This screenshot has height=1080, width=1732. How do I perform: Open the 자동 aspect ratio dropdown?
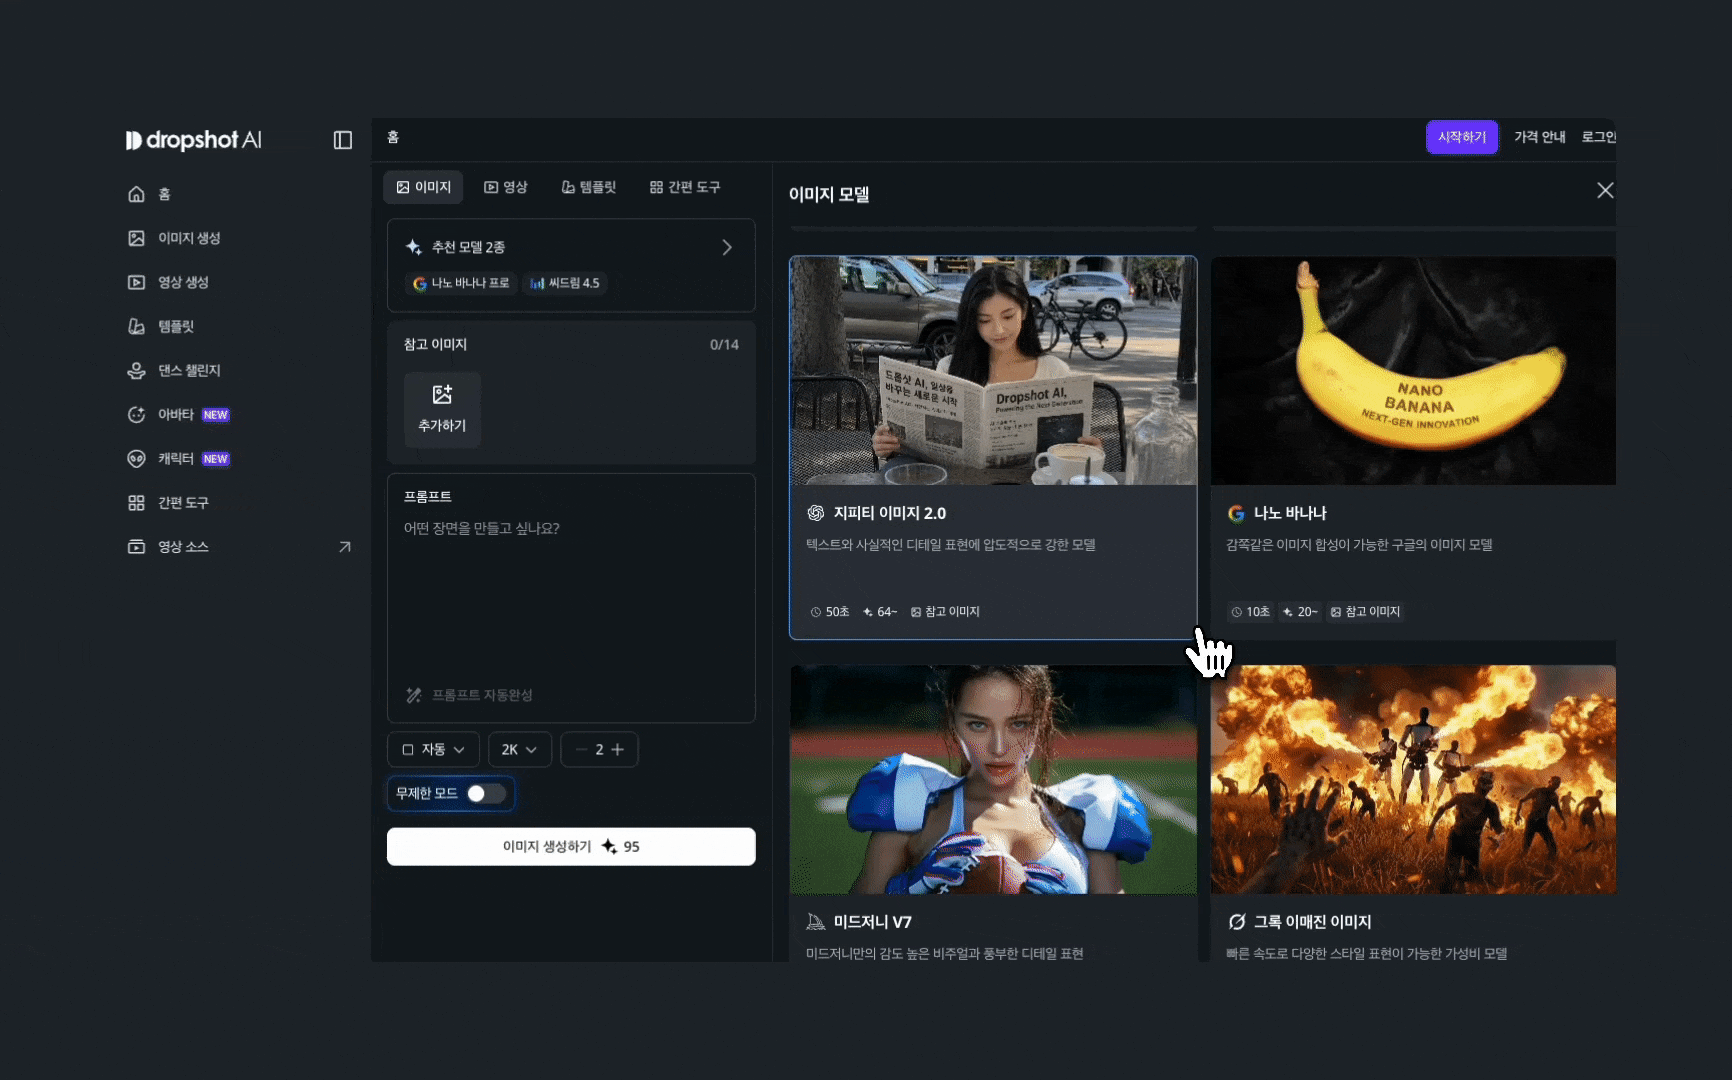pyautogui.click(x=433, y=749)
